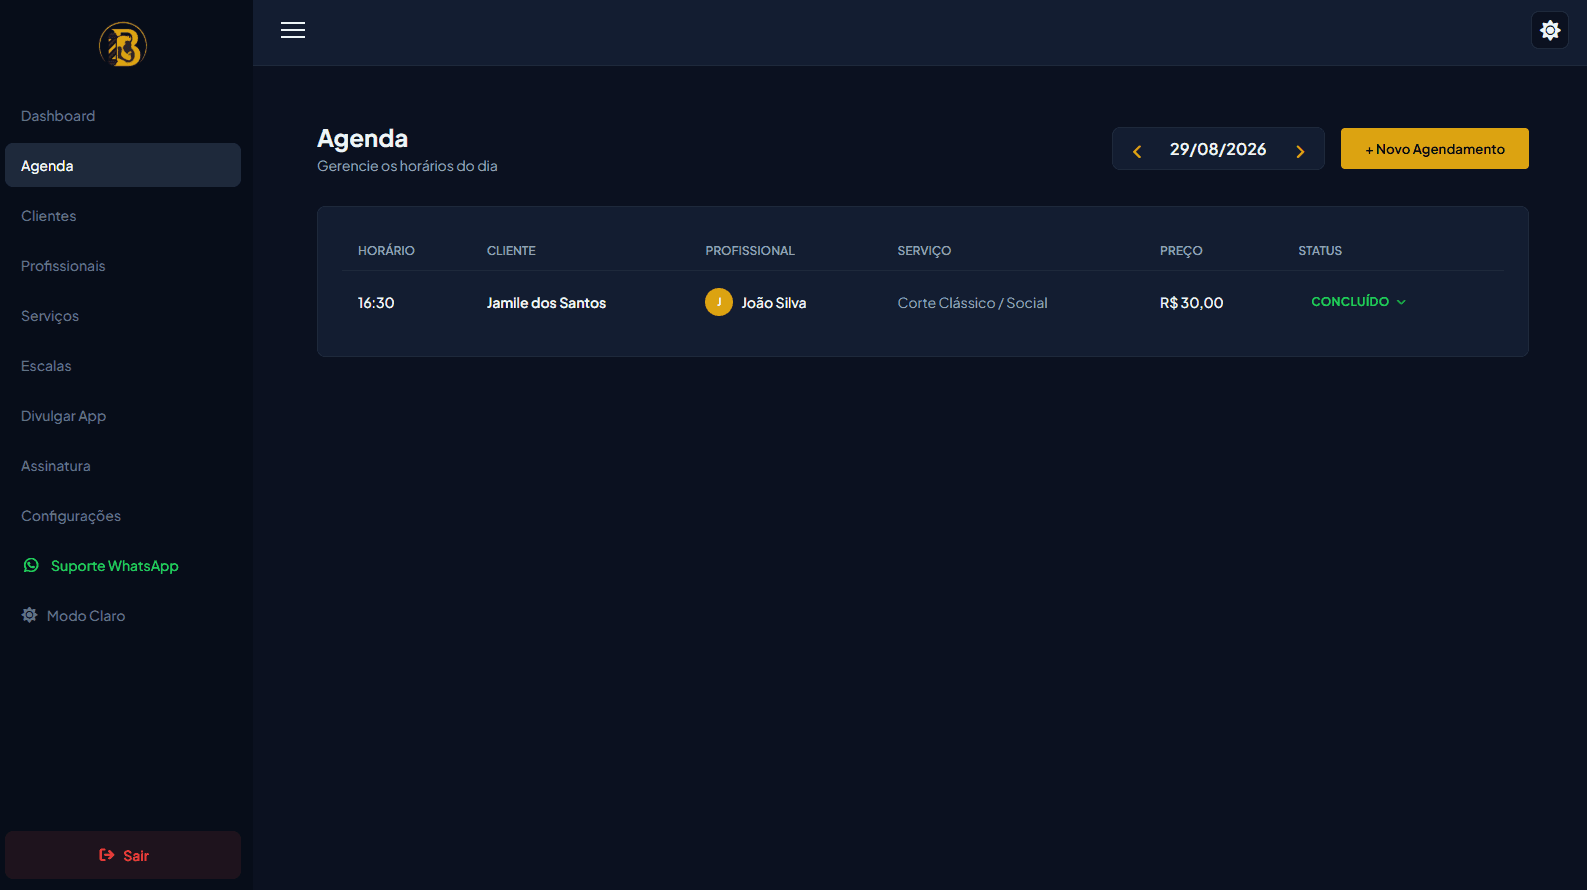Click Jamile dos Santos client name
Viewport: 1587px width, 890px height.
pyautogui.click(x=546, y=303)
